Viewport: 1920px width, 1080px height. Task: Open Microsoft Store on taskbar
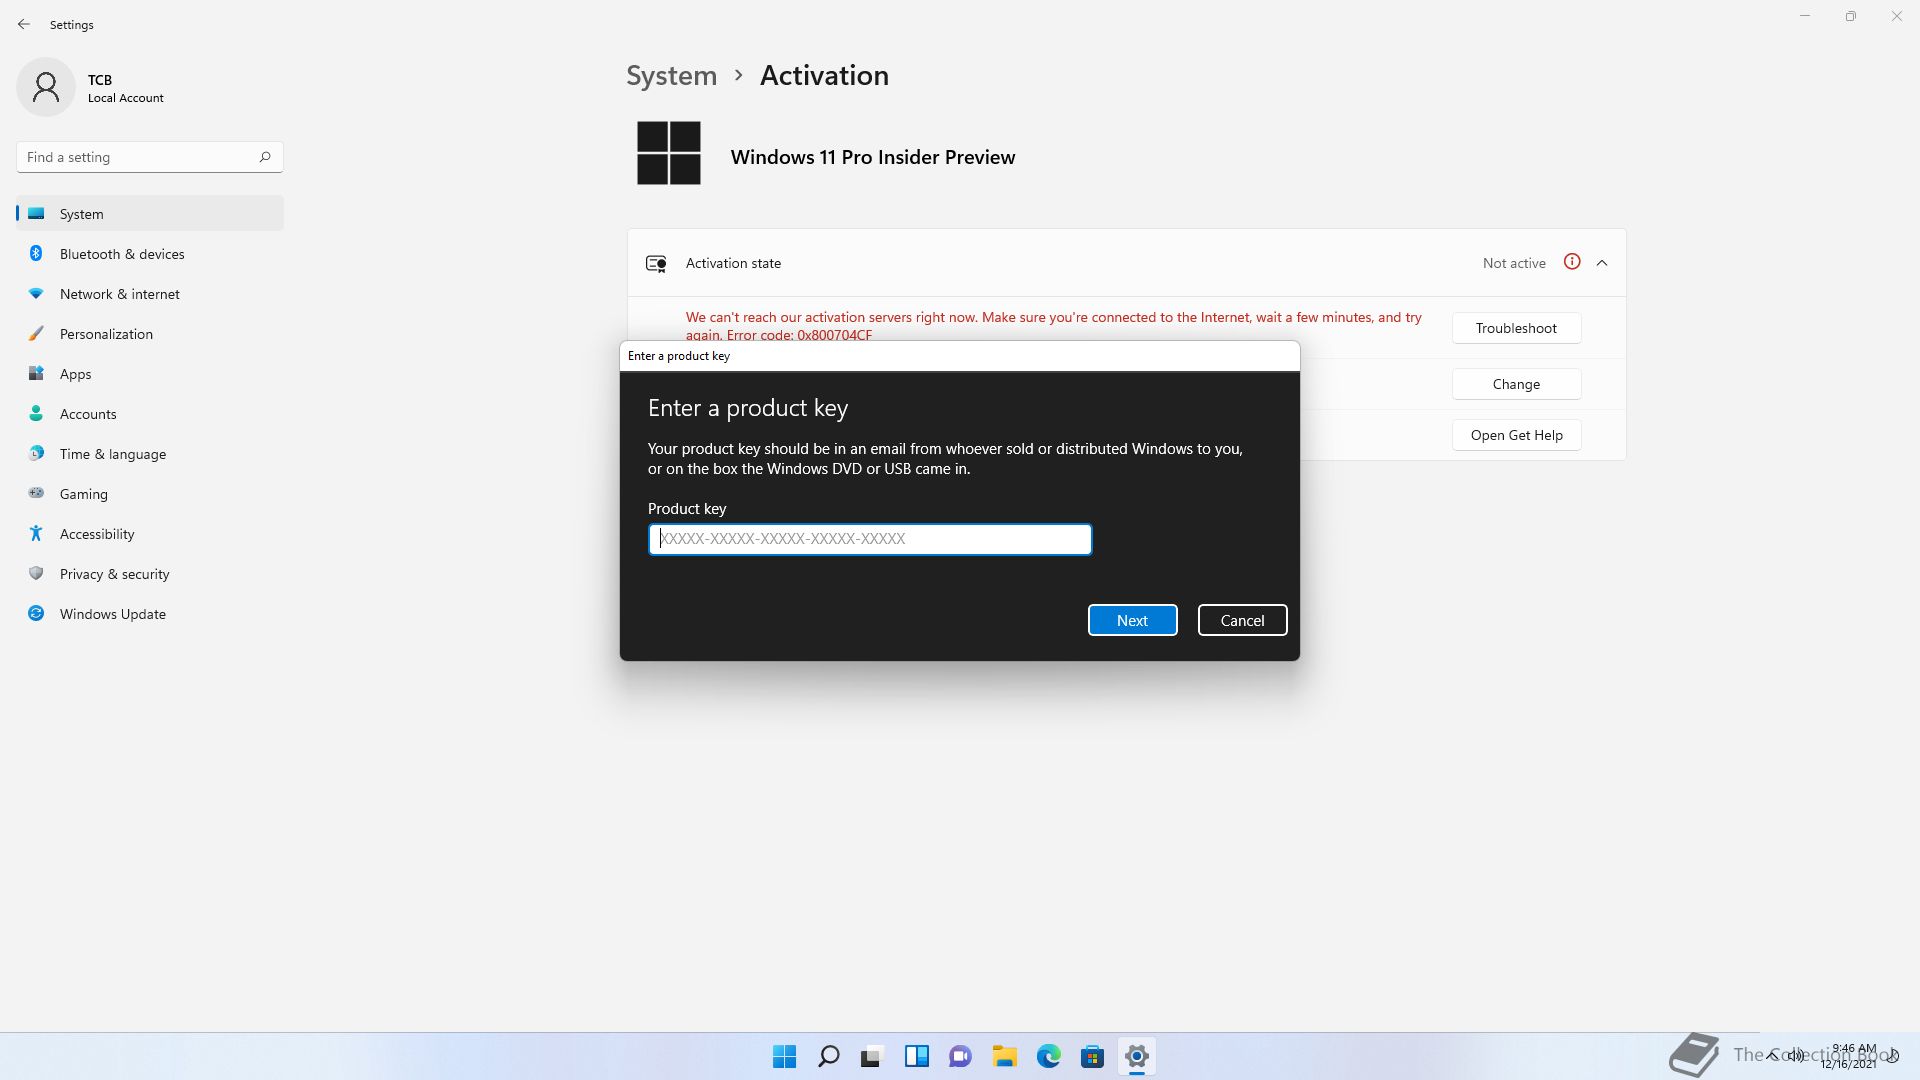pos(1092,1056)
